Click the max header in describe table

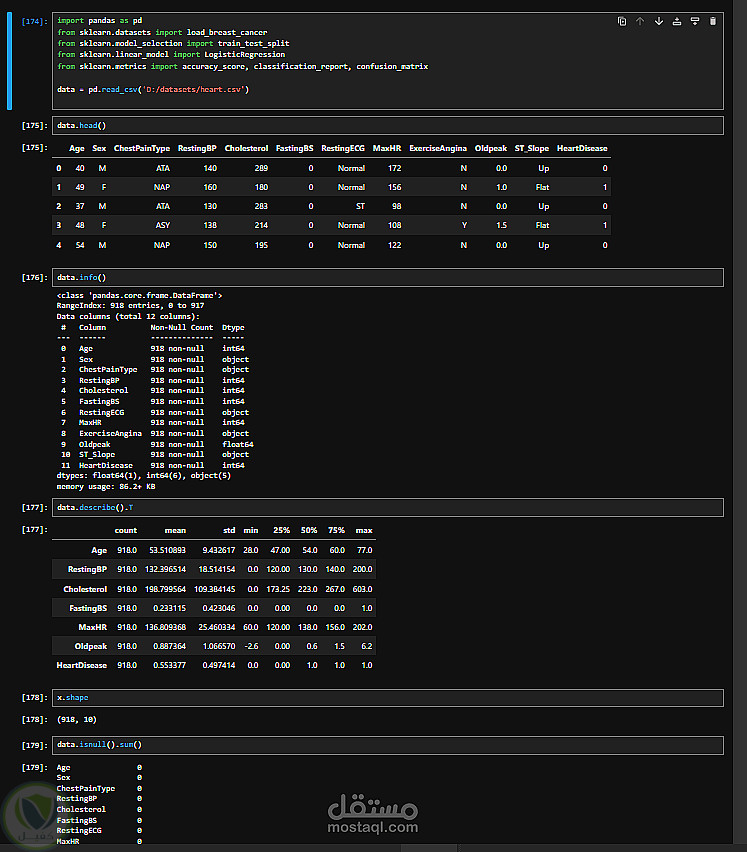364,530
